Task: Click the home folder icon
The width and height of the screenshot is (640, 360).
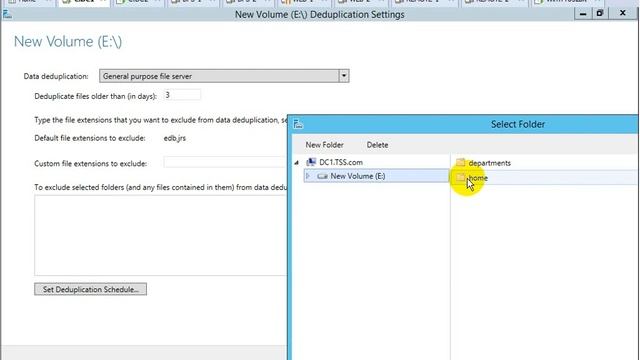Action: [460, 177]
